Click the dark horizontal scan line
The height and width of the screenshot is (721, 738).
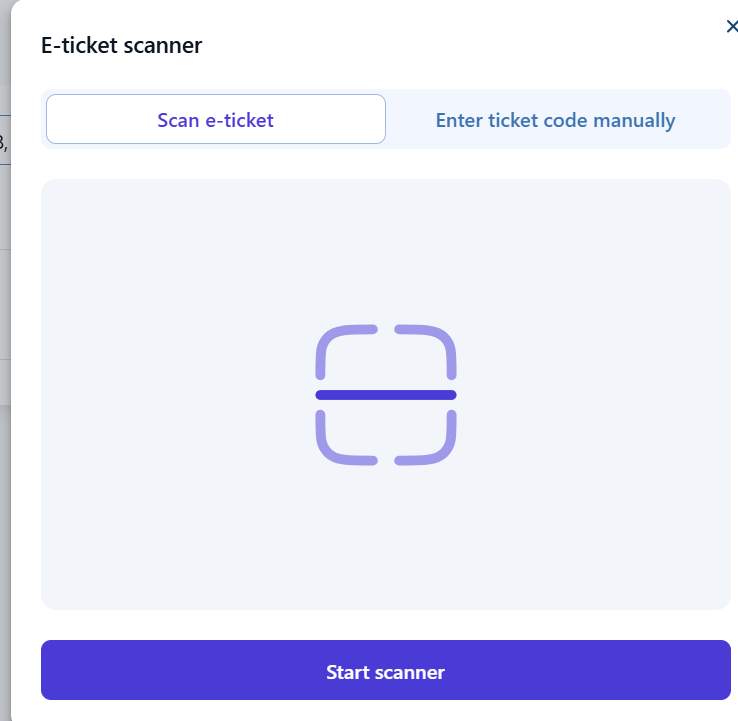click(x=386, y=395)
